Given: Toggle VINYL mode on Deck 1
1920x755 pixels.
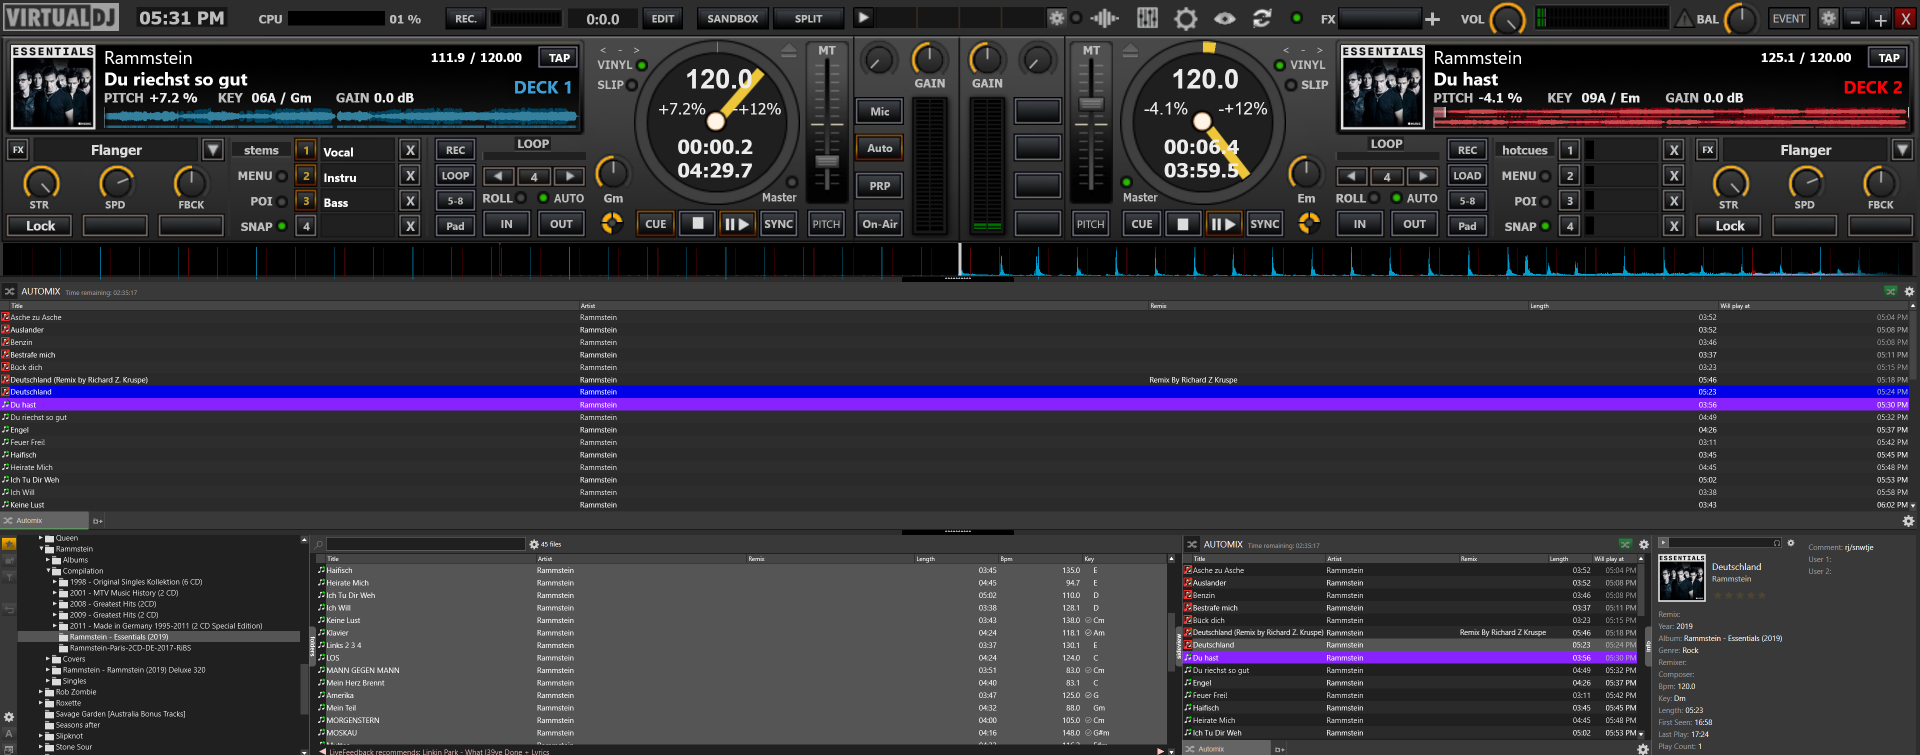Looking at the screenshot, I should point(642,65).
